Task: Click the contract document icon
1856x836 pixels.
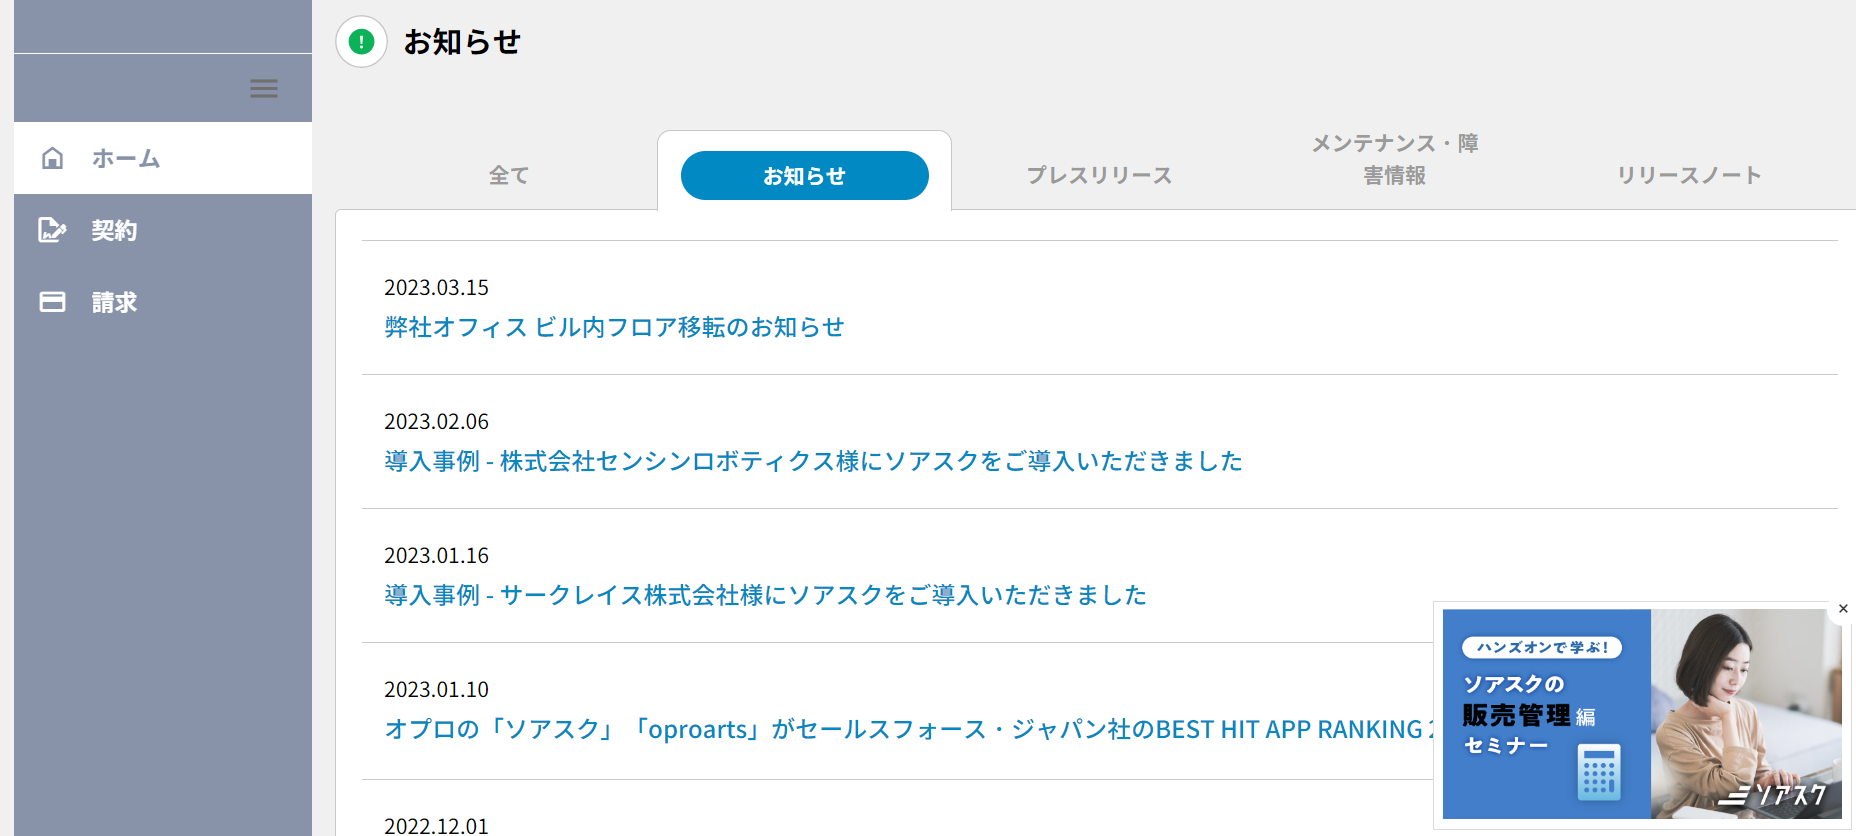Action: tap(52, 230)
